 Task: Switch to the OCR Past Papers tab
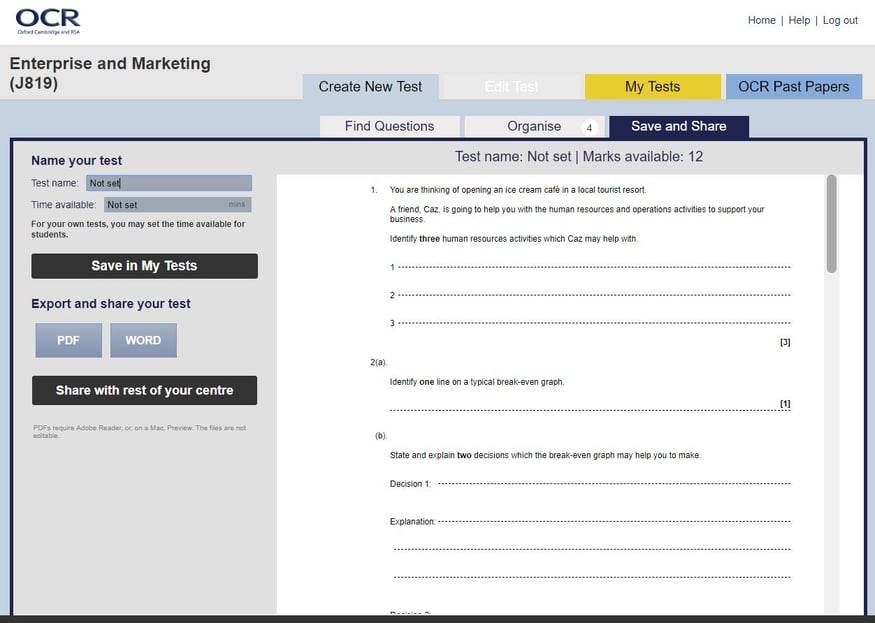[794, 86]
